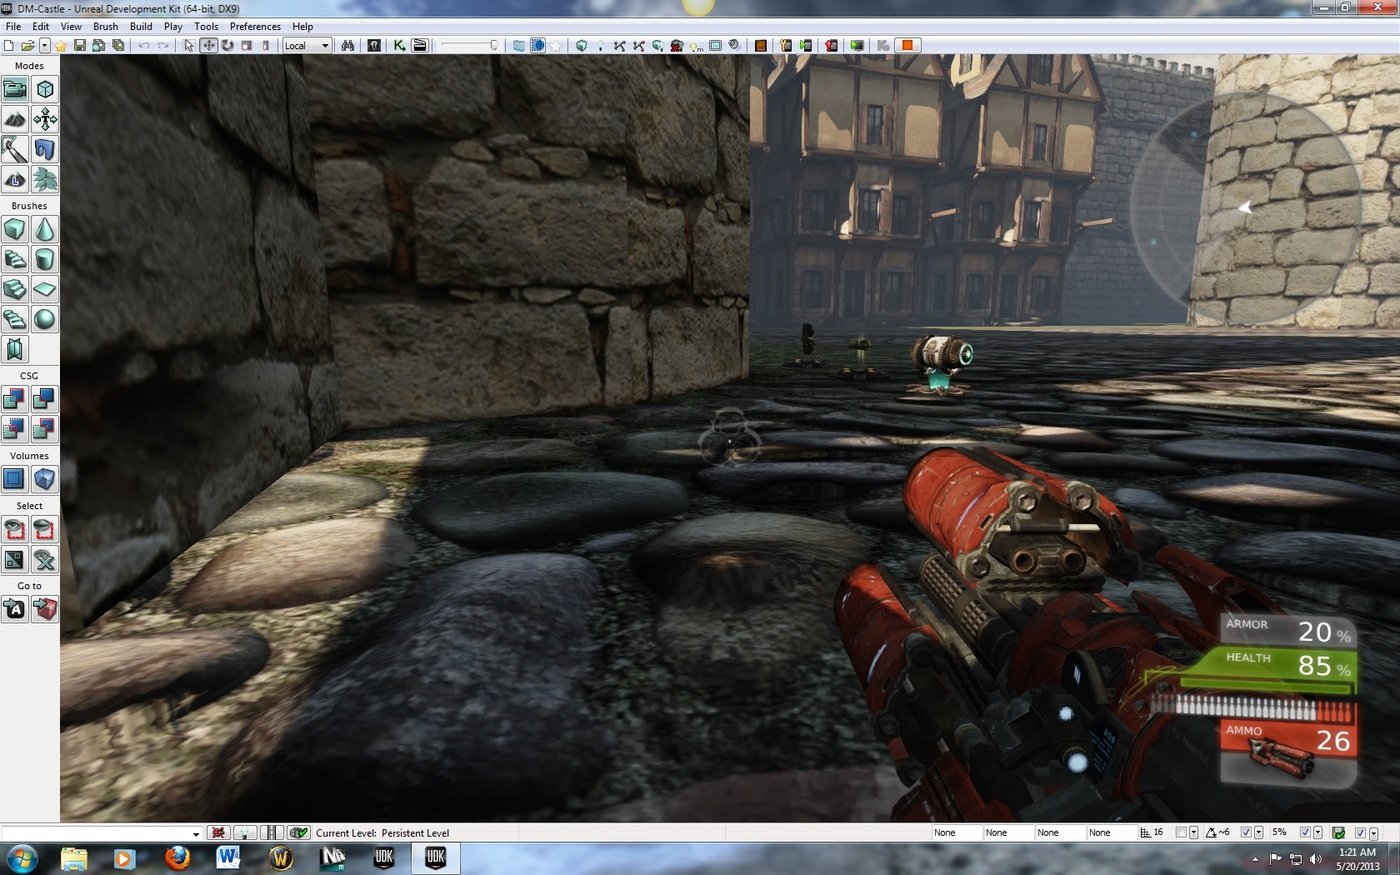This screenshot has width=1400, height=875.
Task: Toggle the rotation grid snap checkbox
Action: point(1246,832)
